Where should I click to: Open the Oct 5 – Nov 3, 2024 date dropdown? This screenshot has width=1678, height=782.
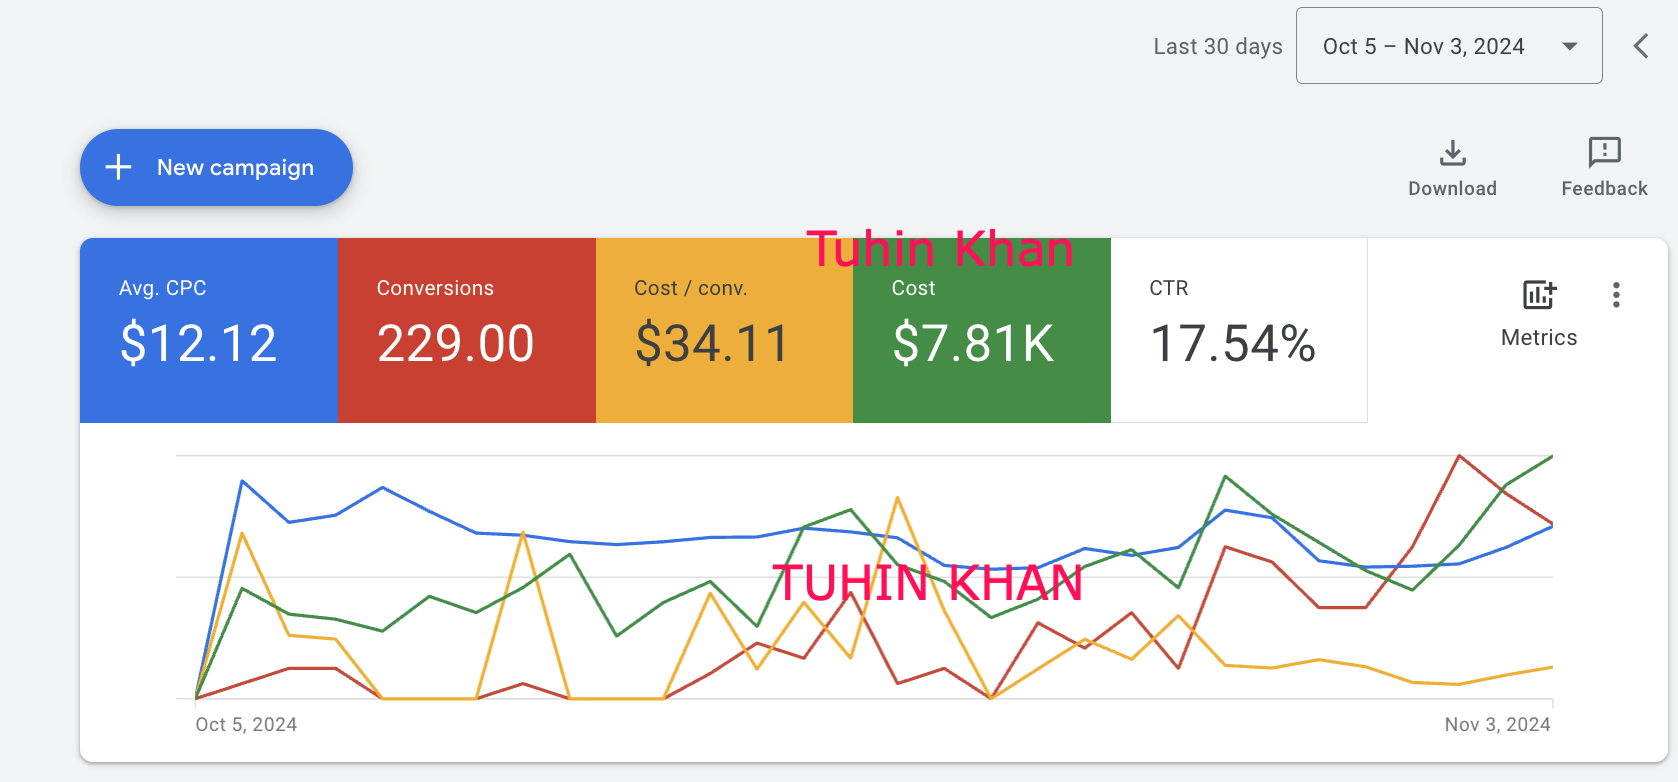(x=1423, y=47)
